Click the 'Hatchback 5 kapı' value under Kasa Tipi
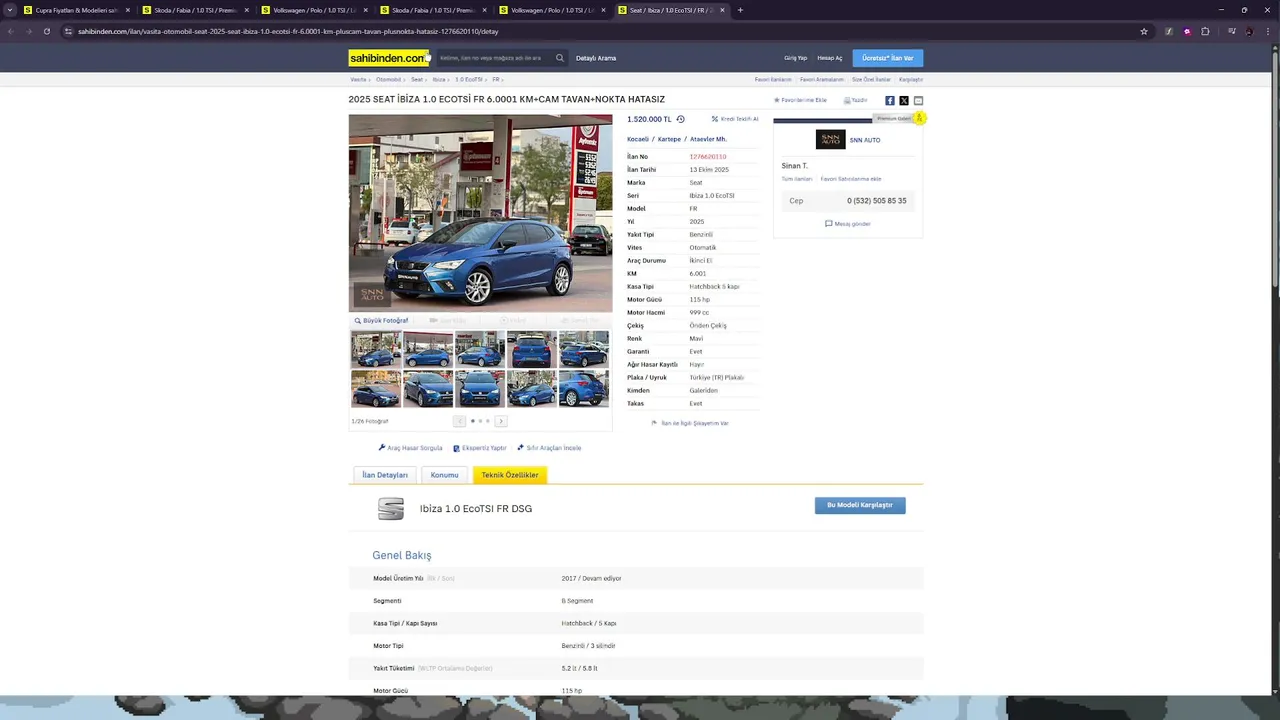Viewport: 1280px width, 720px height. pyautogui.click(x=714, y=287)
